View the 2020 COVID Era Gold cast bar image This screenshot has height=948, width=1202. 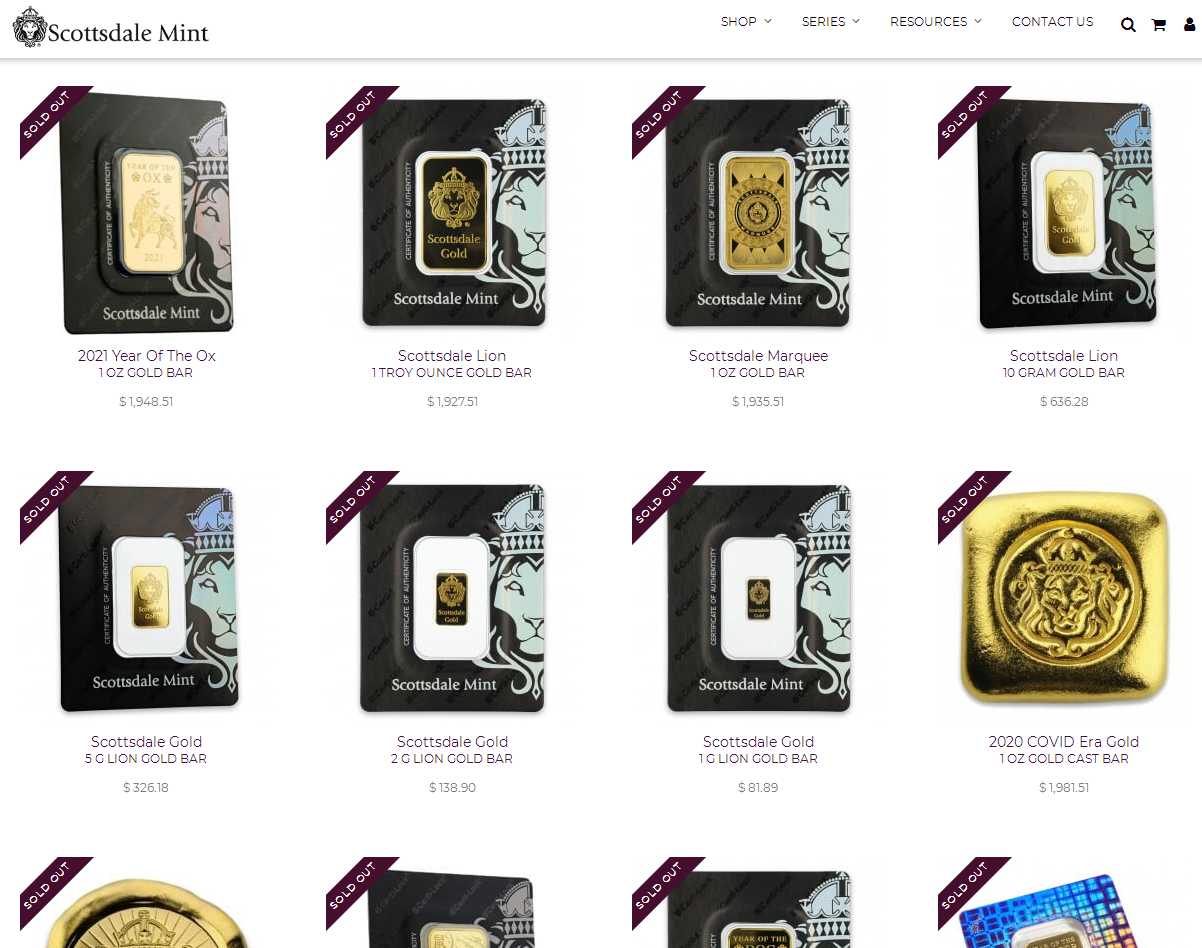1064,597
